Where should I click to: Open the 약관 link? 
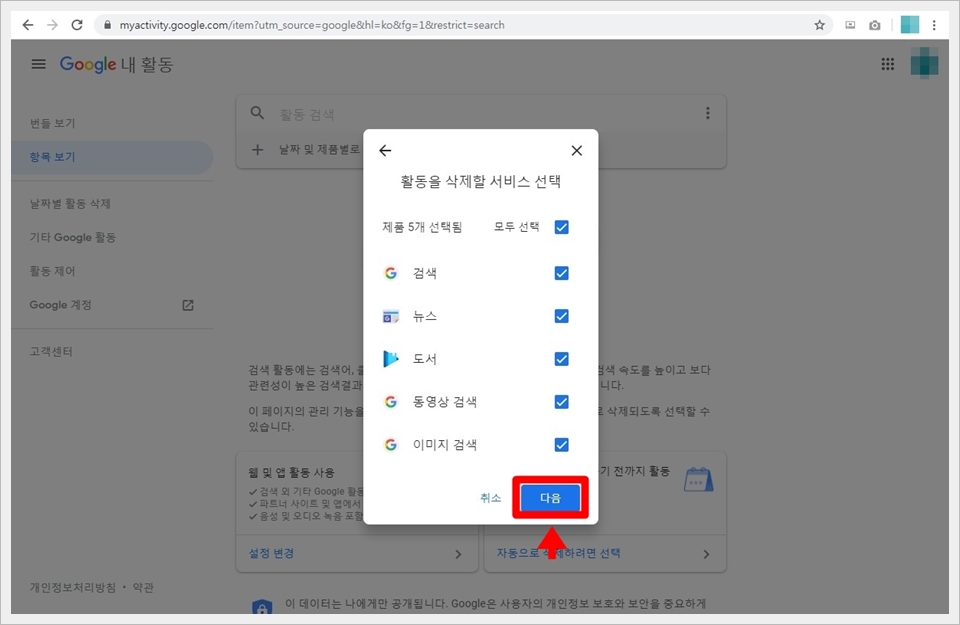click(143, 588)
